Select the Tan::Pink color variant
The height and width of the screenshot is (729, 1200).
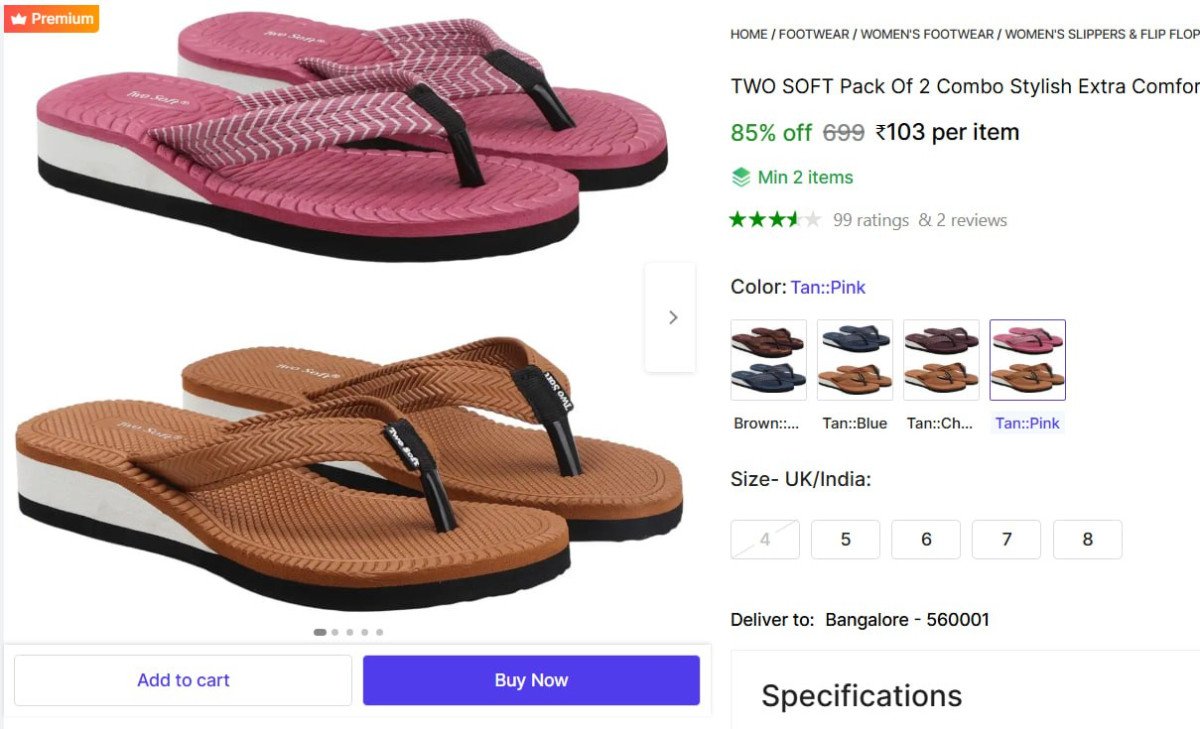point(1027,360)
